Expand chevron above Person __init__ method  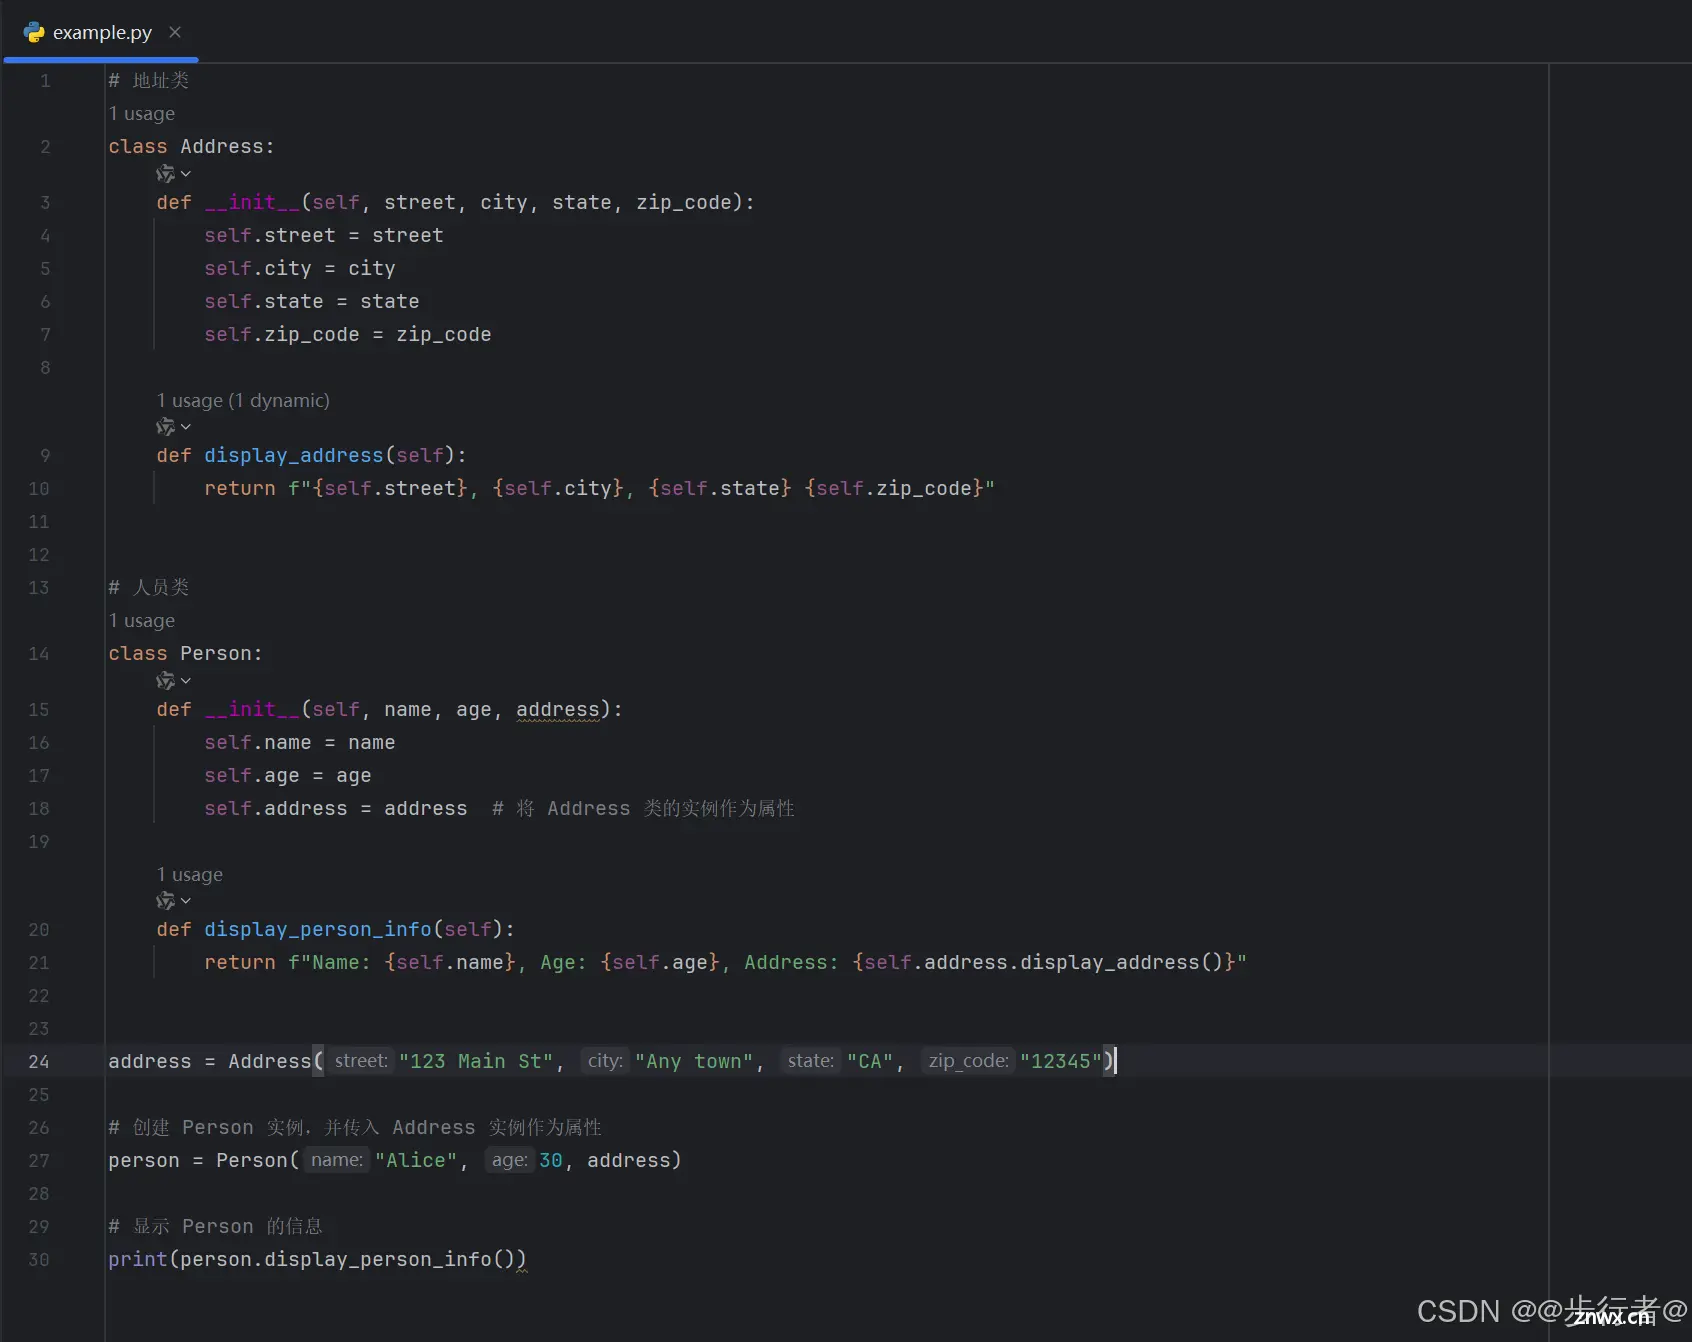pyautogui.click(x=186, y=681)
